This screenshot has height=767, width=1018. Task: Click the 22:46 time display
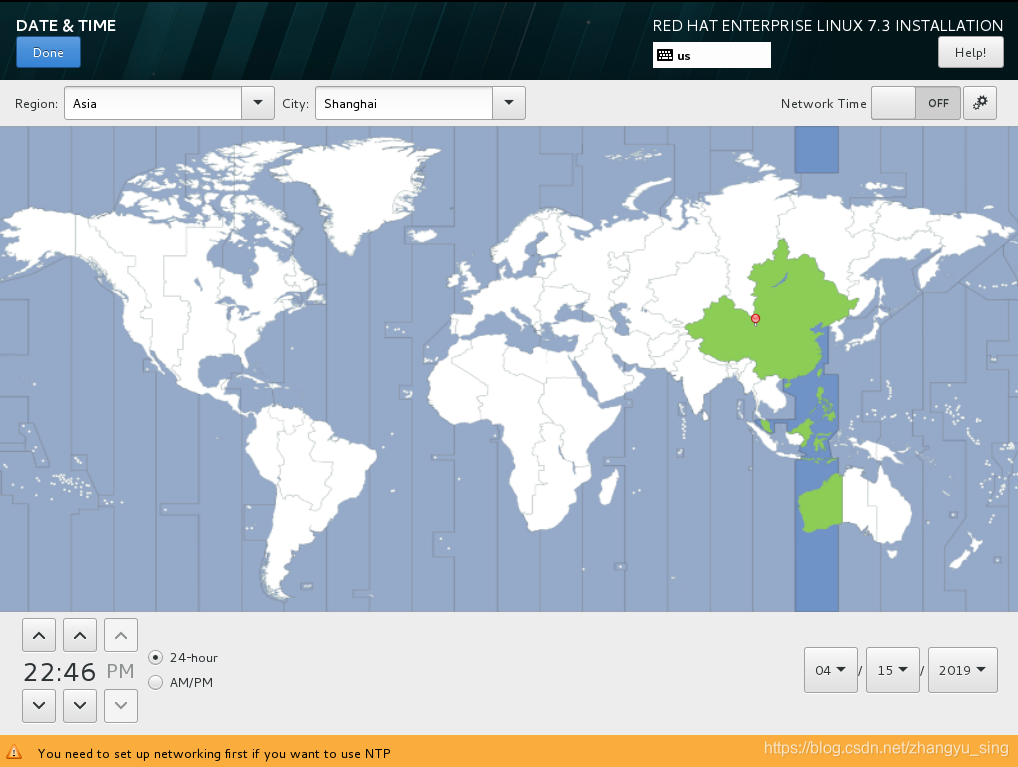pyautogui.click(x=60, y=672)
